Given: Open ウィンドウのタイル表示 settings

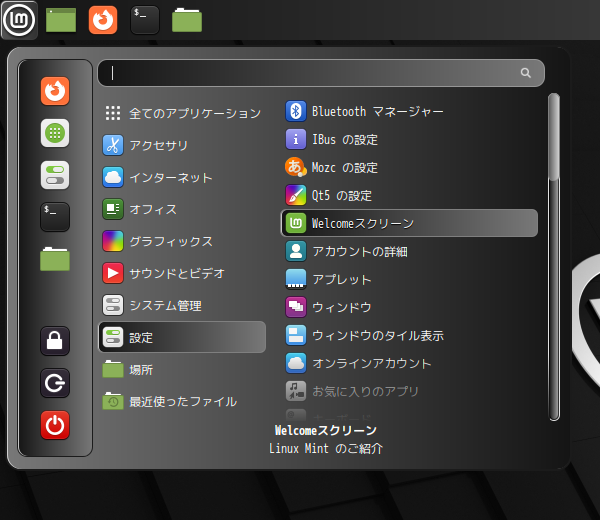Looking at the screenshot, I should (409, 335).
